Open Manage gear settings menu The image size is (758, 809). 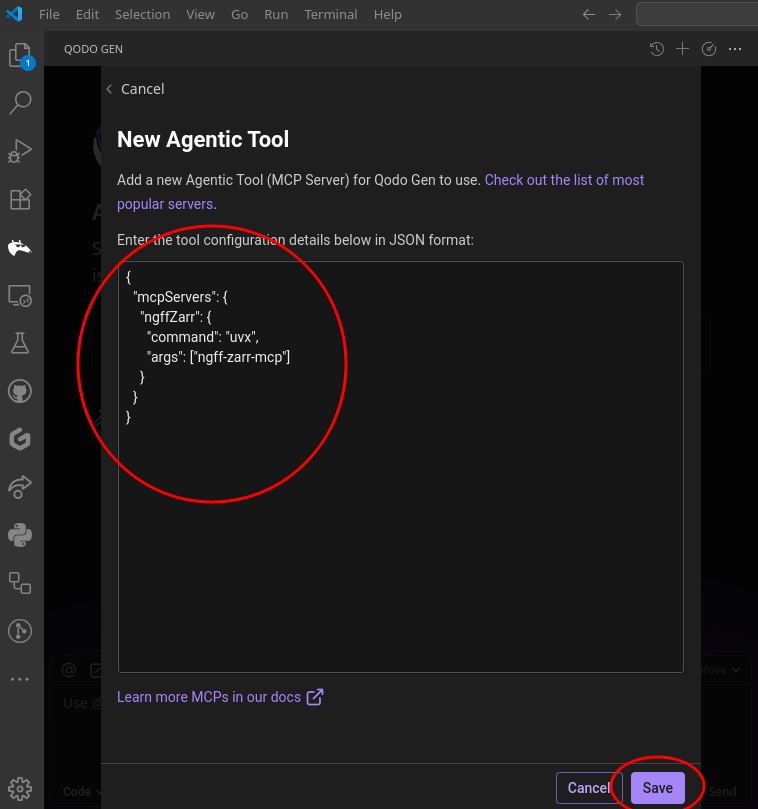[x=20, y=787]
